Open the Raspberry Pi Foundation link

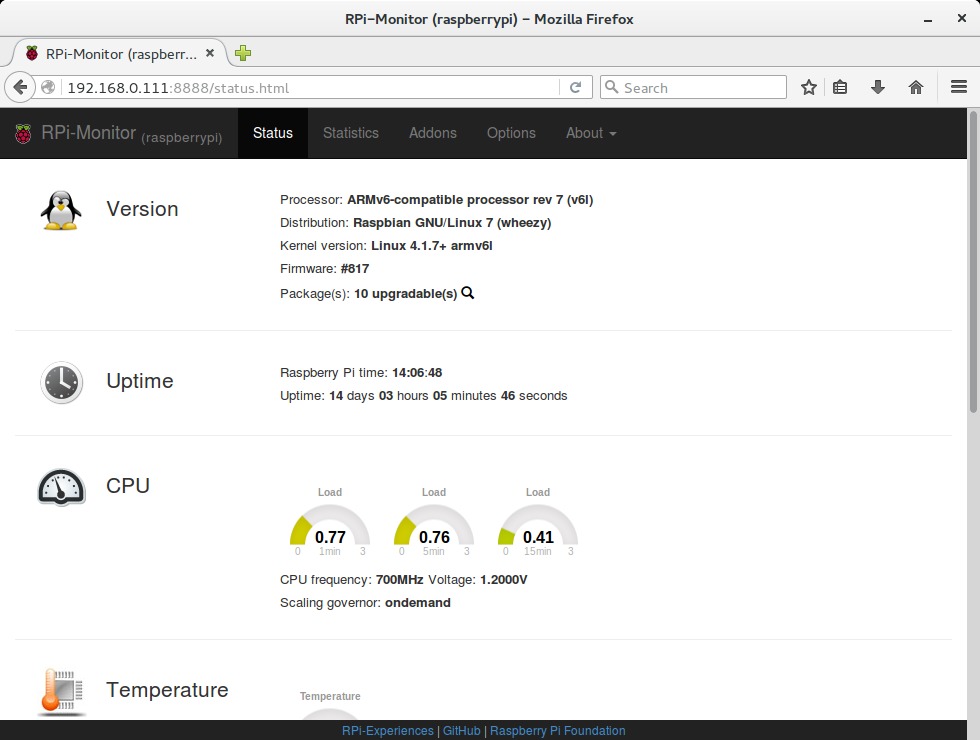coord(558,730)
